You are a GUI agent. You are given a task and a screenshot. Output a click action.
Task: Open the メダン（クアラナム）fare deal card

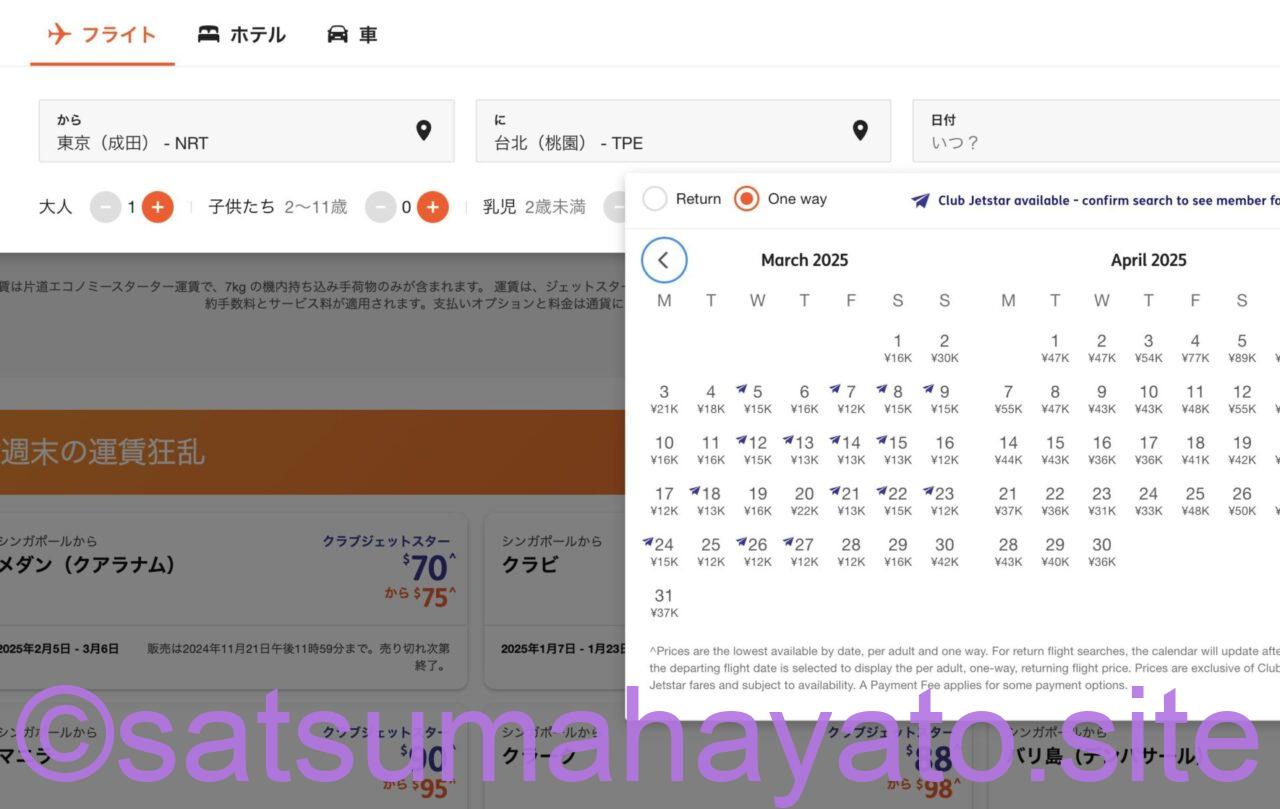(x=232, y=600)
